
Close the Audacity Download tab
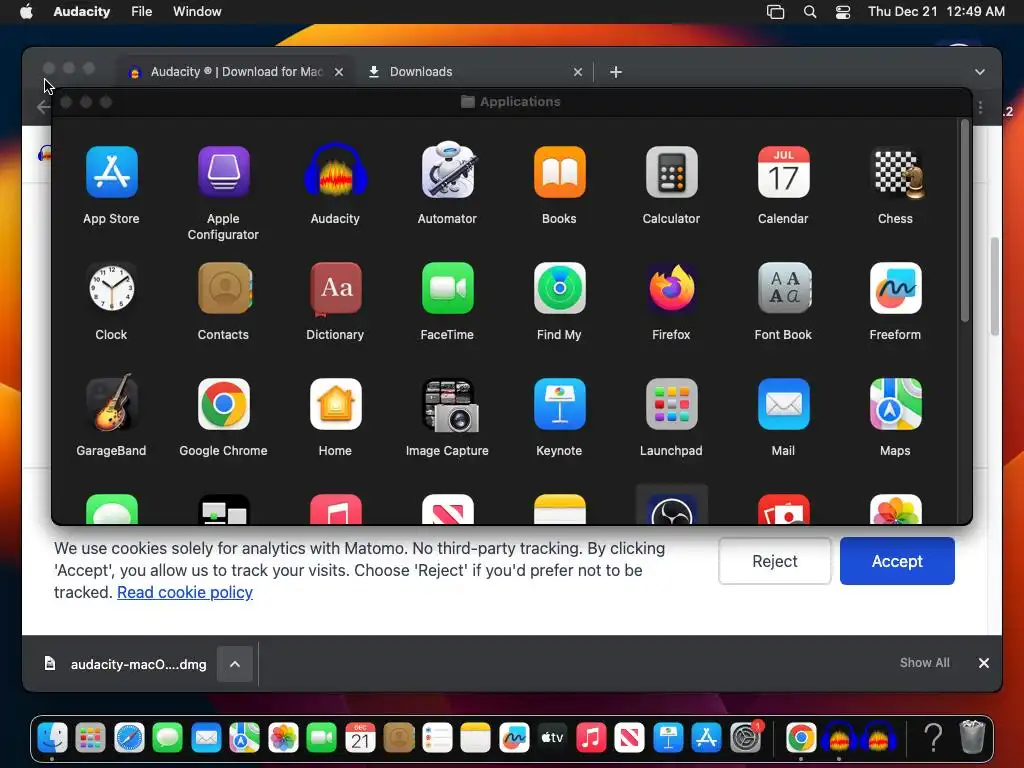[339, 72]
